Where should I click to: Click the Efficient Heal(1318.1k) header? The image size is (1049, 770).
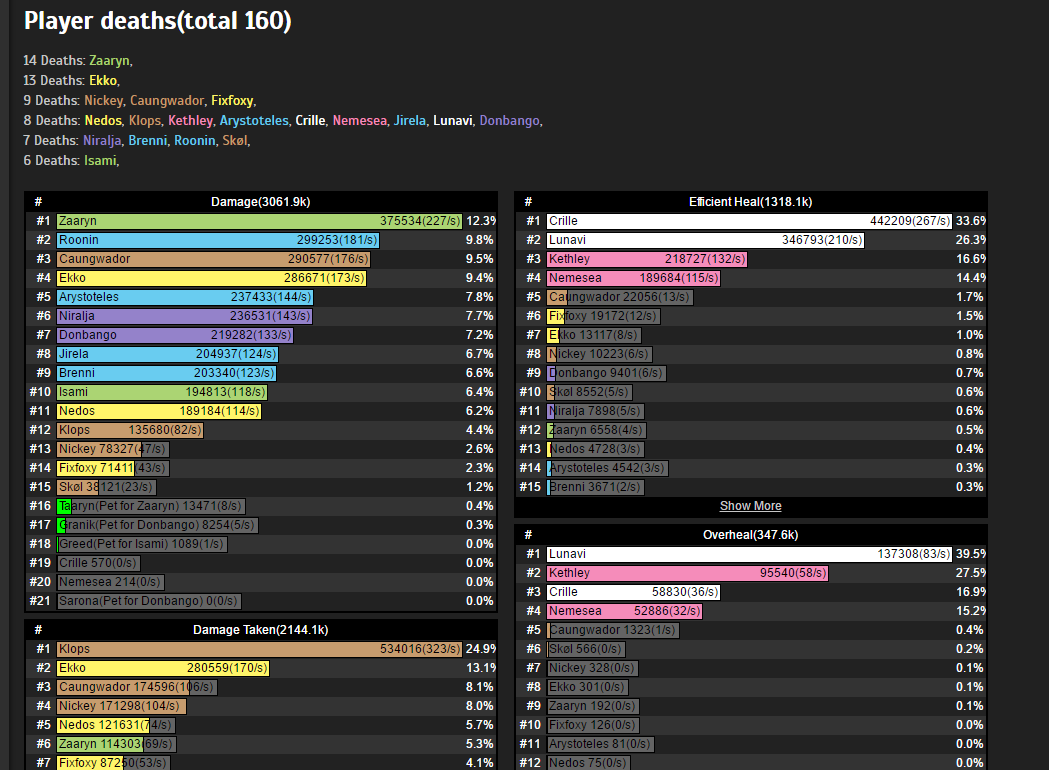tap(750, 202)
